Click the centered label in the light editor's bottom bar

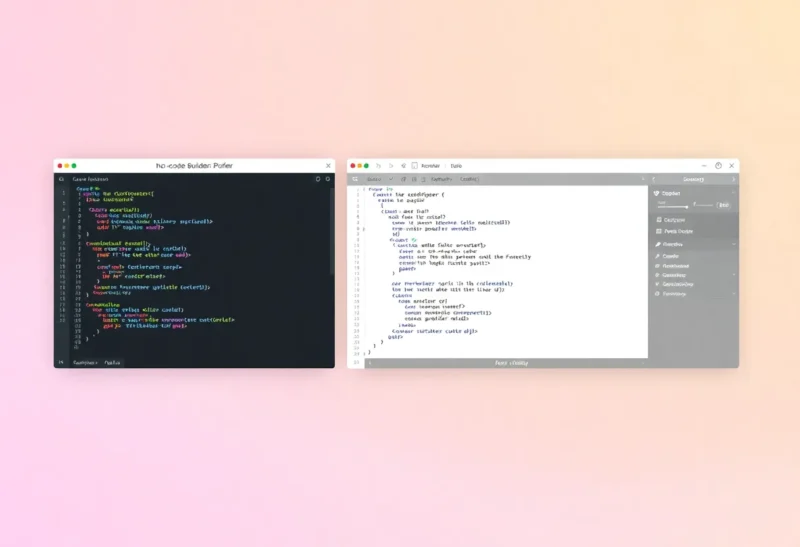(511, 363)
